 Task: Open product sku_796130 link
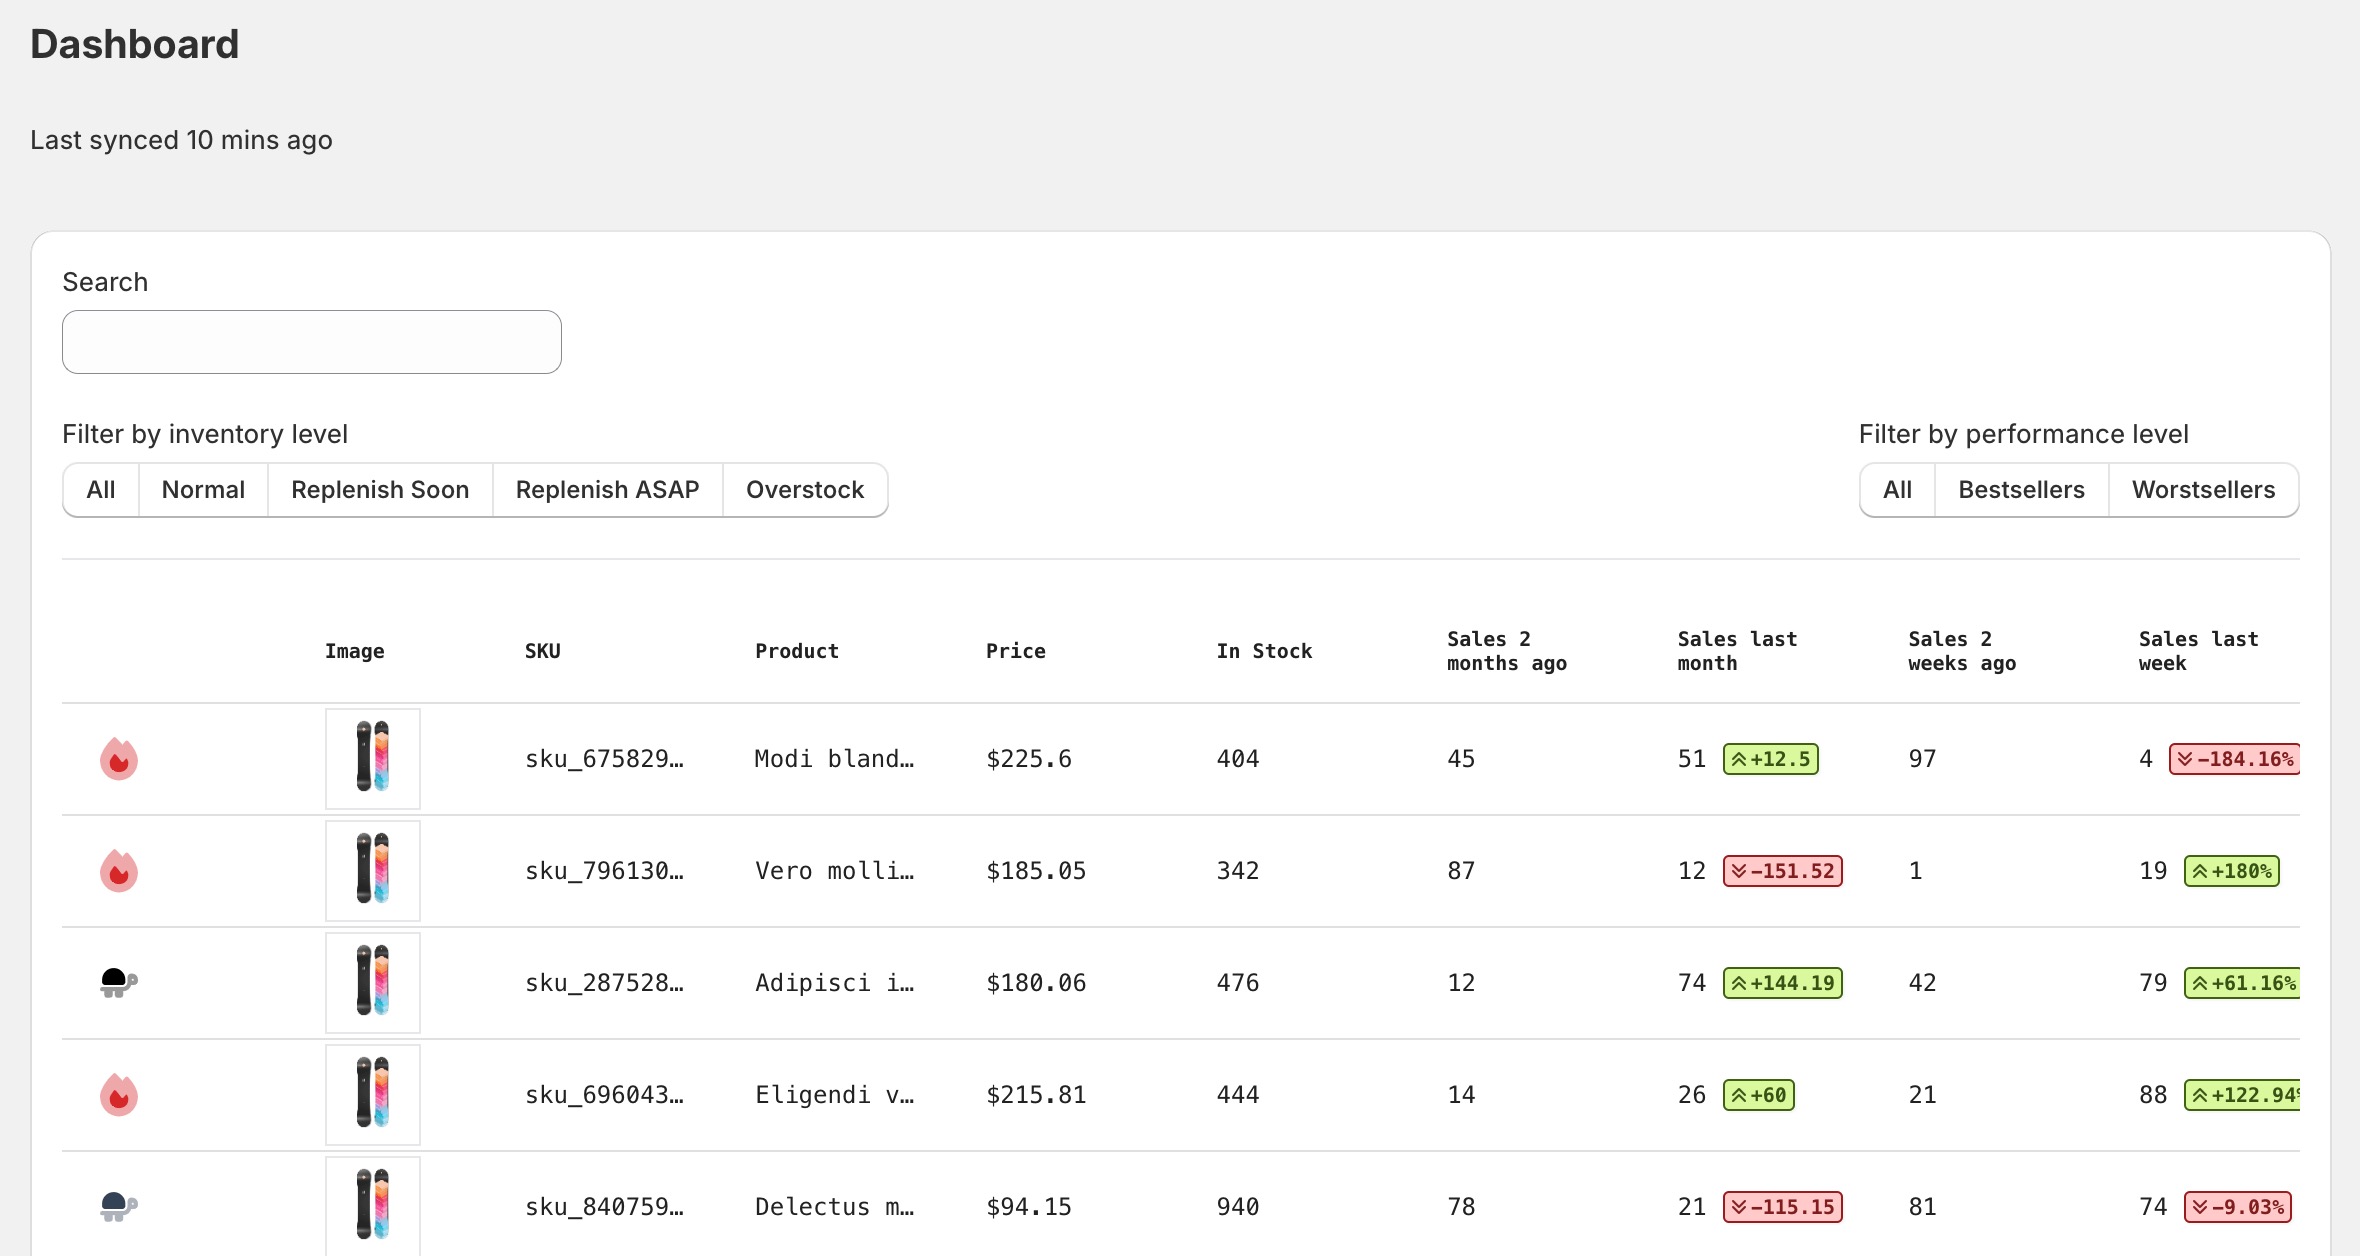pos(604,871)
